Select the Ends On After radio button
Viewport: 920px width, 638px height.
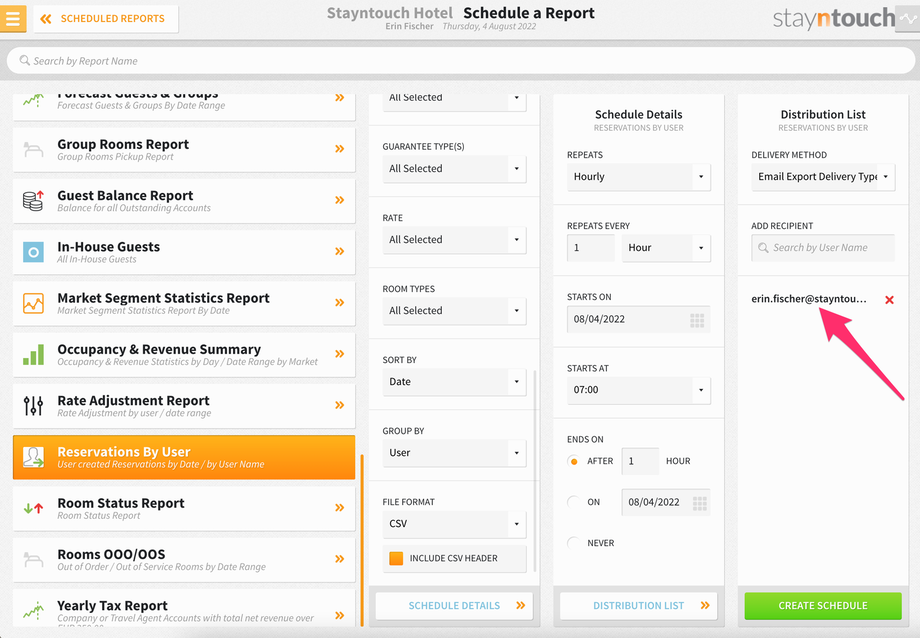click(574, 461)
